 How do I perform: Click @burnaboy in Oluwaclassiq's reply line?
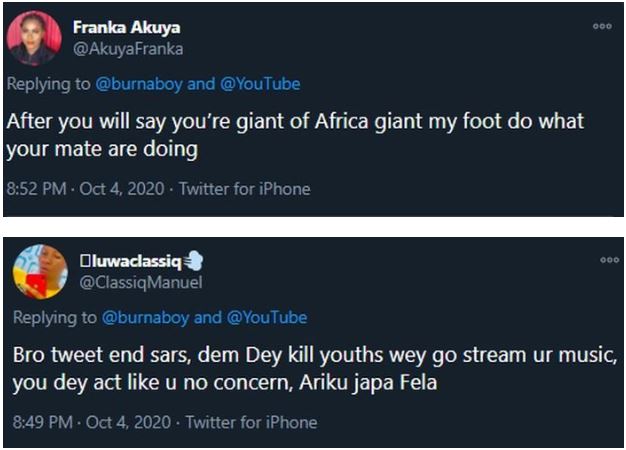point(146,317)
